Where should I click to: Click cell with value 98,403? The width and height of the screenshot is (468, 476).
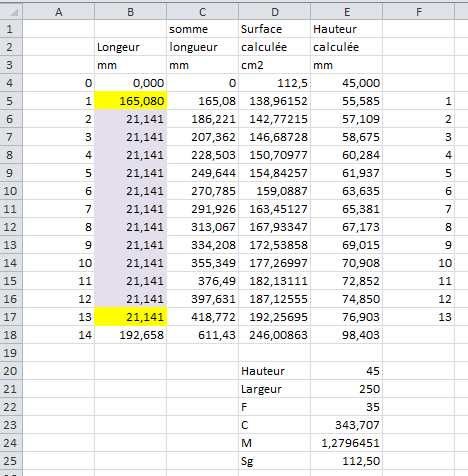click(x=346, y=335)
